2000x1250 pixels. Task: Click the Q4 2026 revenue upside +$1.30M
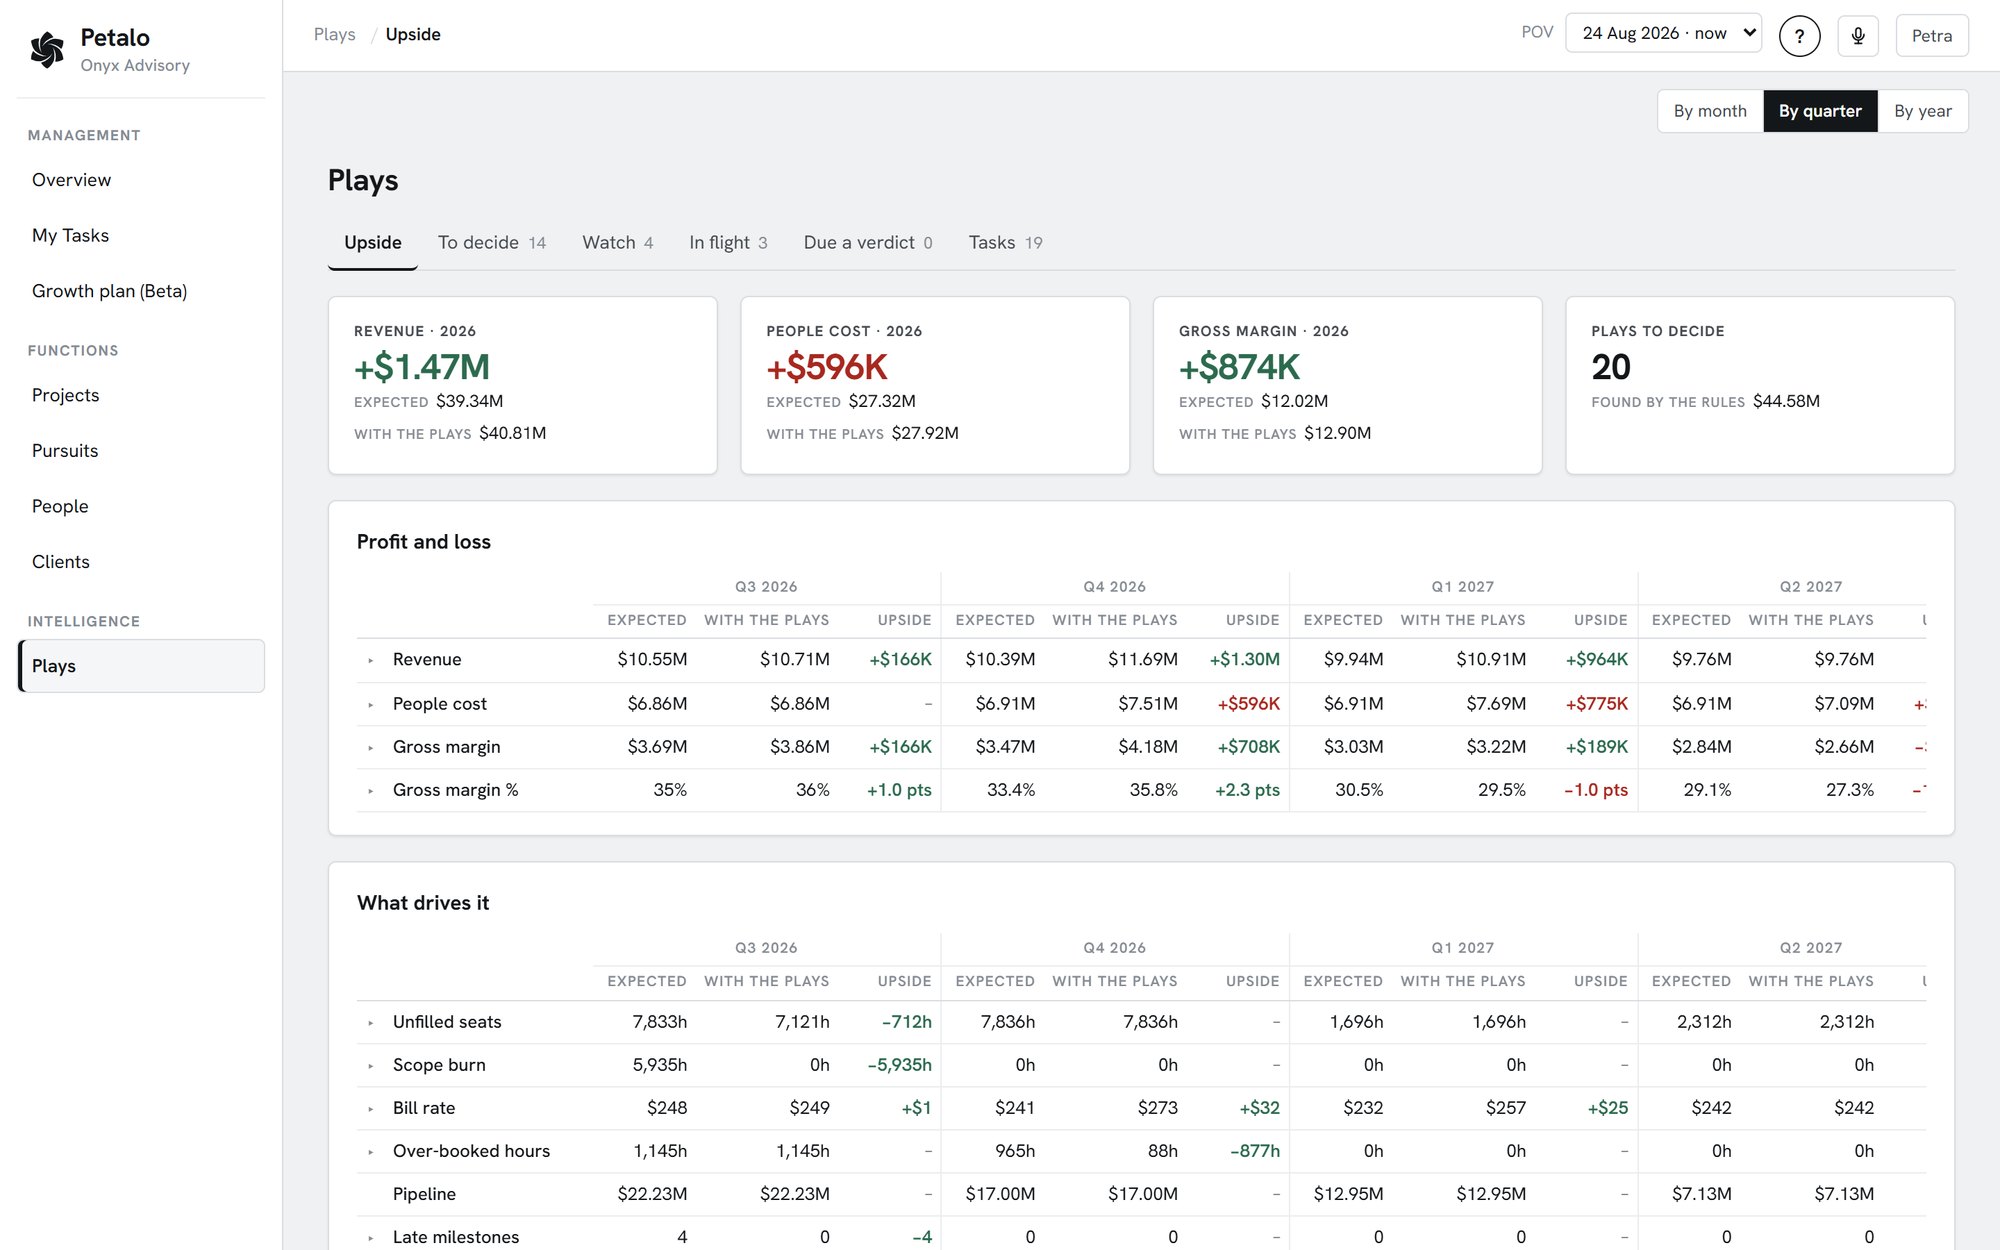(1244, 660)
